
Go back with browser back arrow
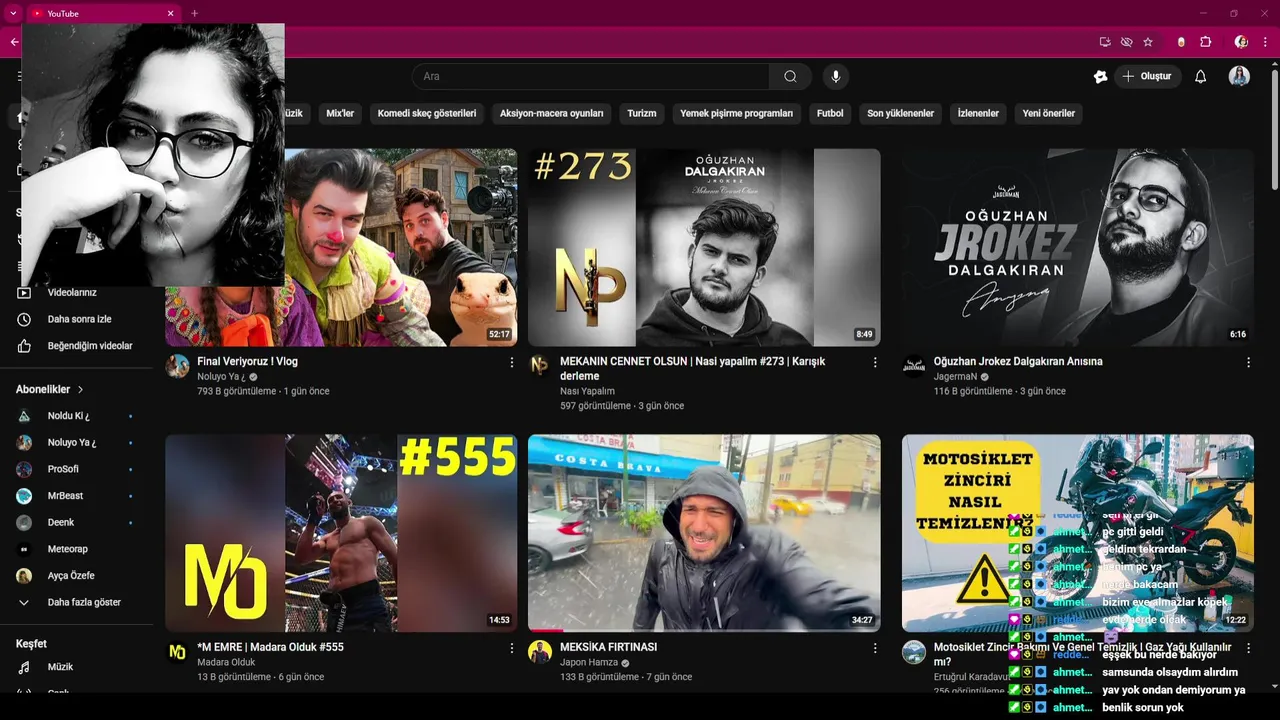[x=14, y=42]
